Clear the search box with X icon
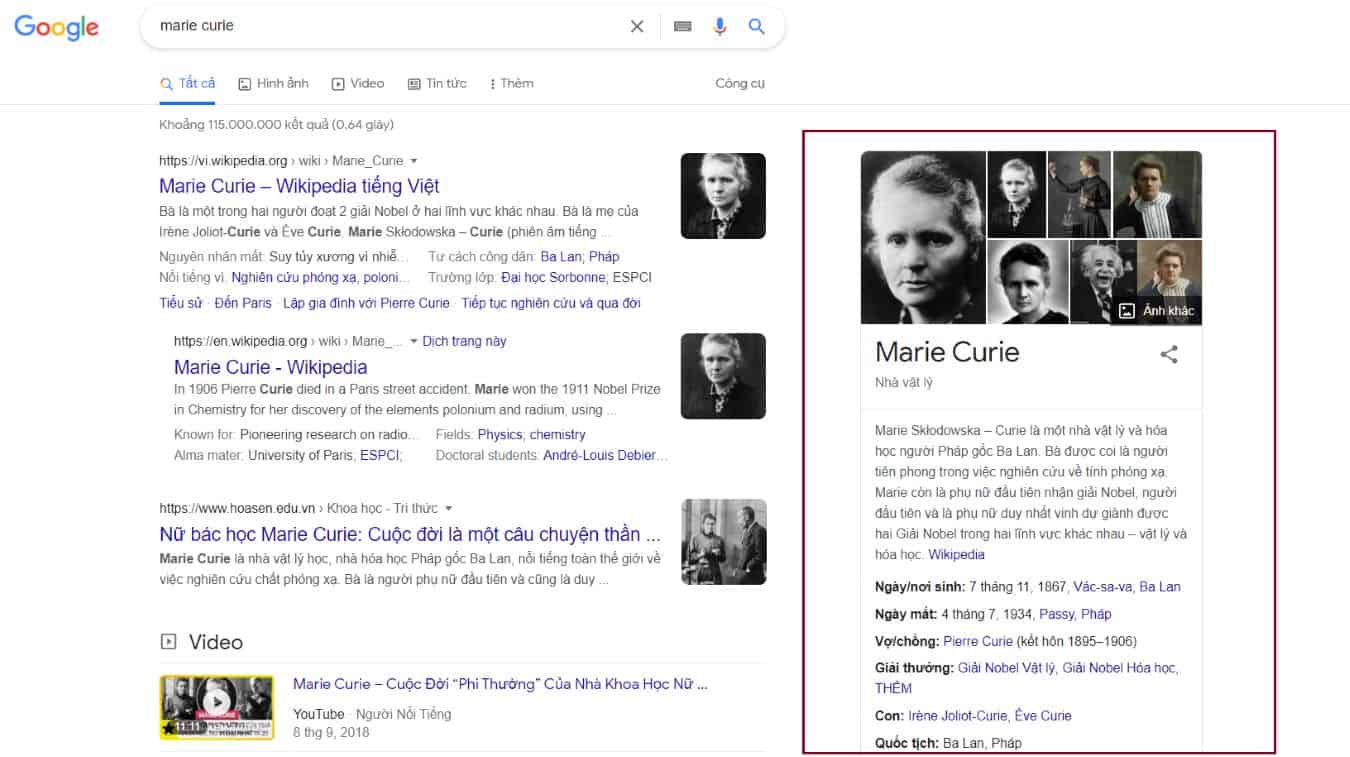 [x=637, y=27]
